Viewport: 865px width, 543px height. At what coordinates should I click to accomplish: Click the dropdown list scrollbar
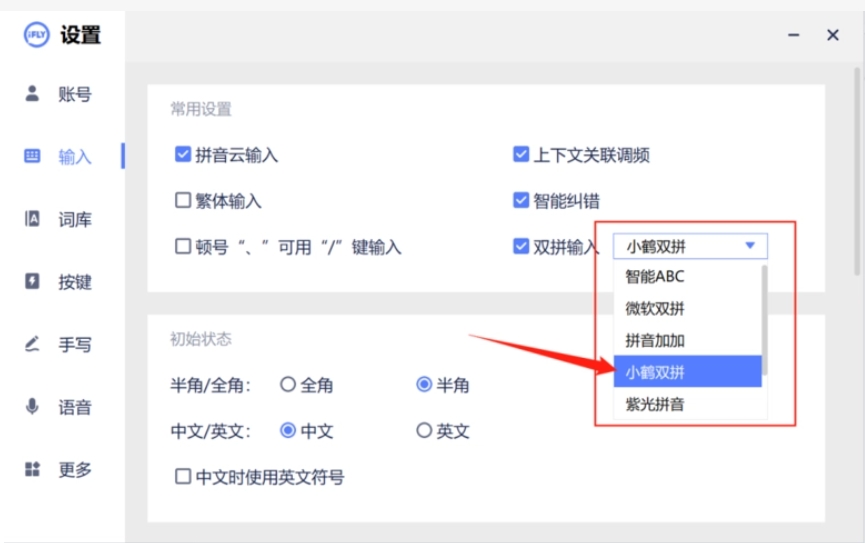click(x=765, y=320)
